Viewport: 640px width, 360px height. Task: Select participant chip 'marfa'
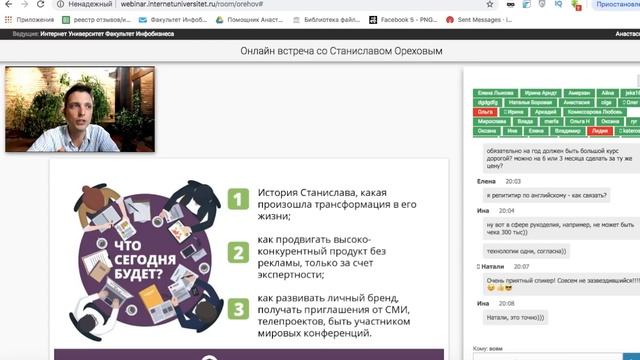(x=551, y=121)
